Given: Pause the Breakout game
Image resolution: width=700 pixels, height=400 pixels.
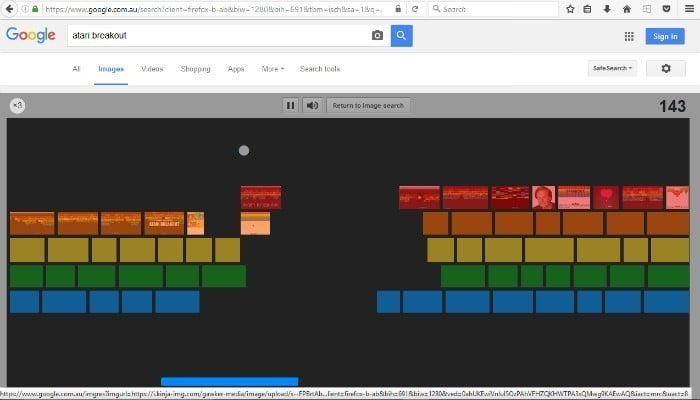Looking at the screenshot, I should point(290,105).
